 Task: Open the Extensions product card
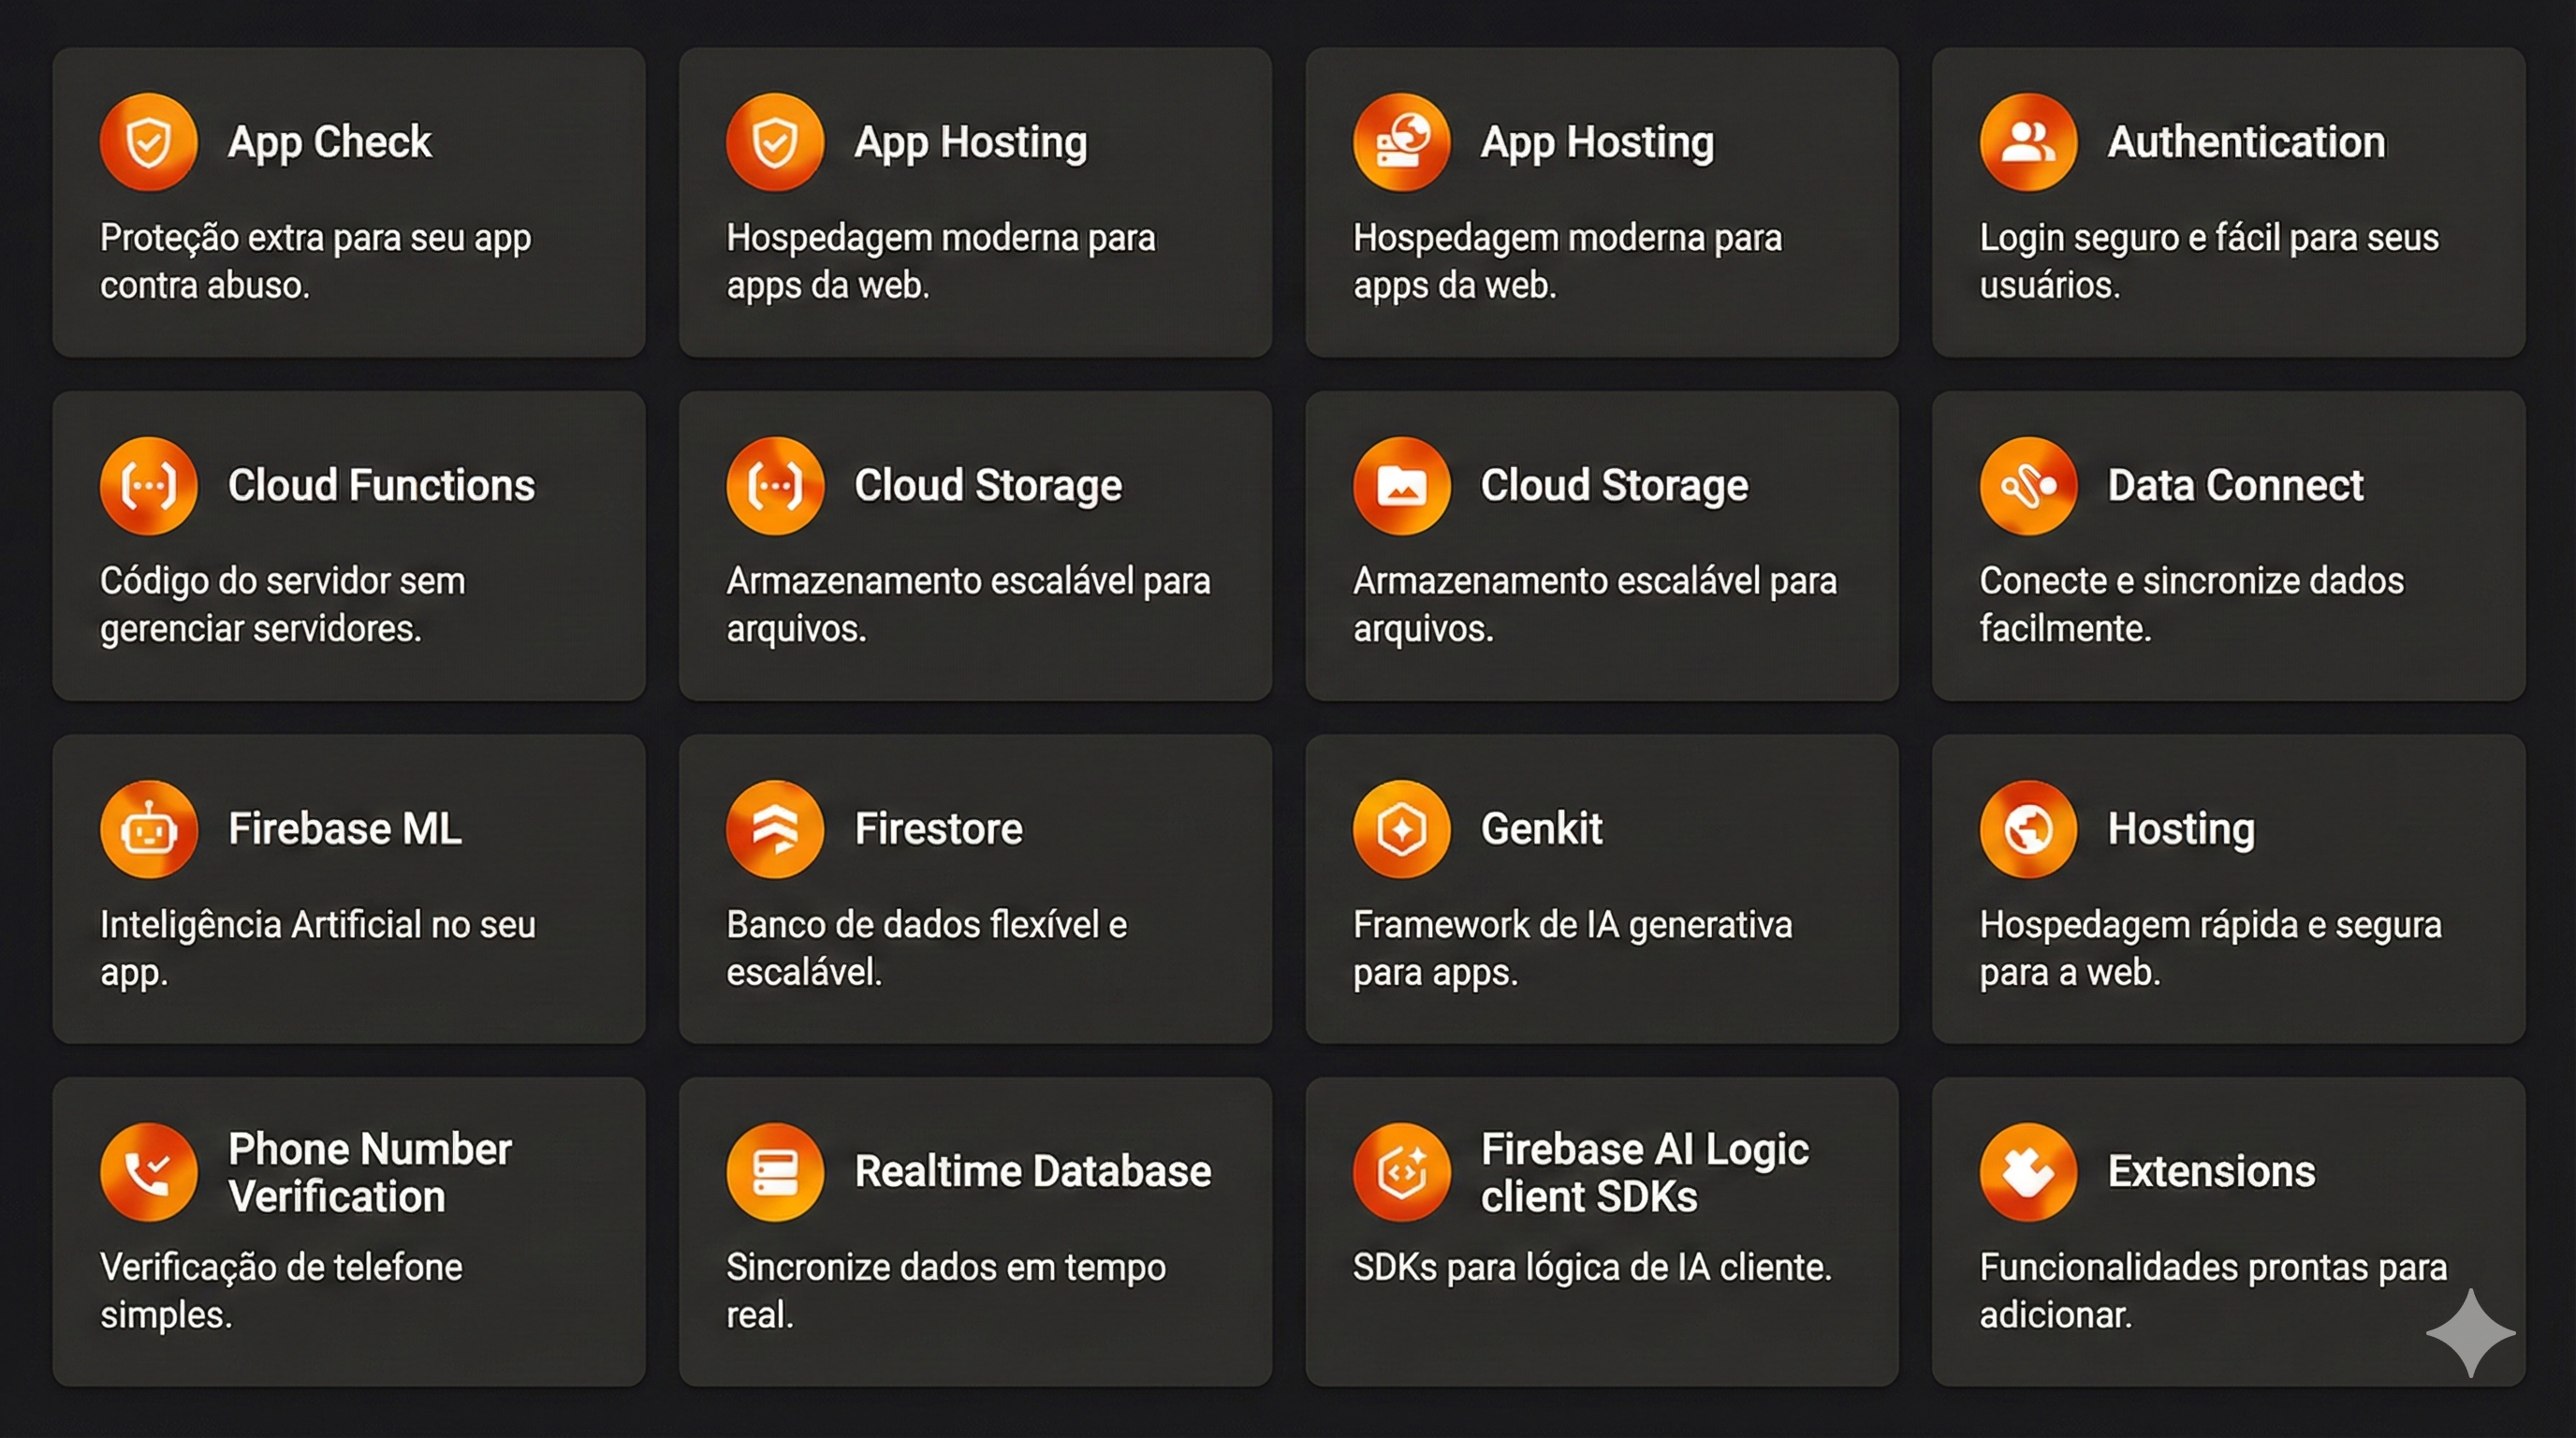click(2228, 1230)
